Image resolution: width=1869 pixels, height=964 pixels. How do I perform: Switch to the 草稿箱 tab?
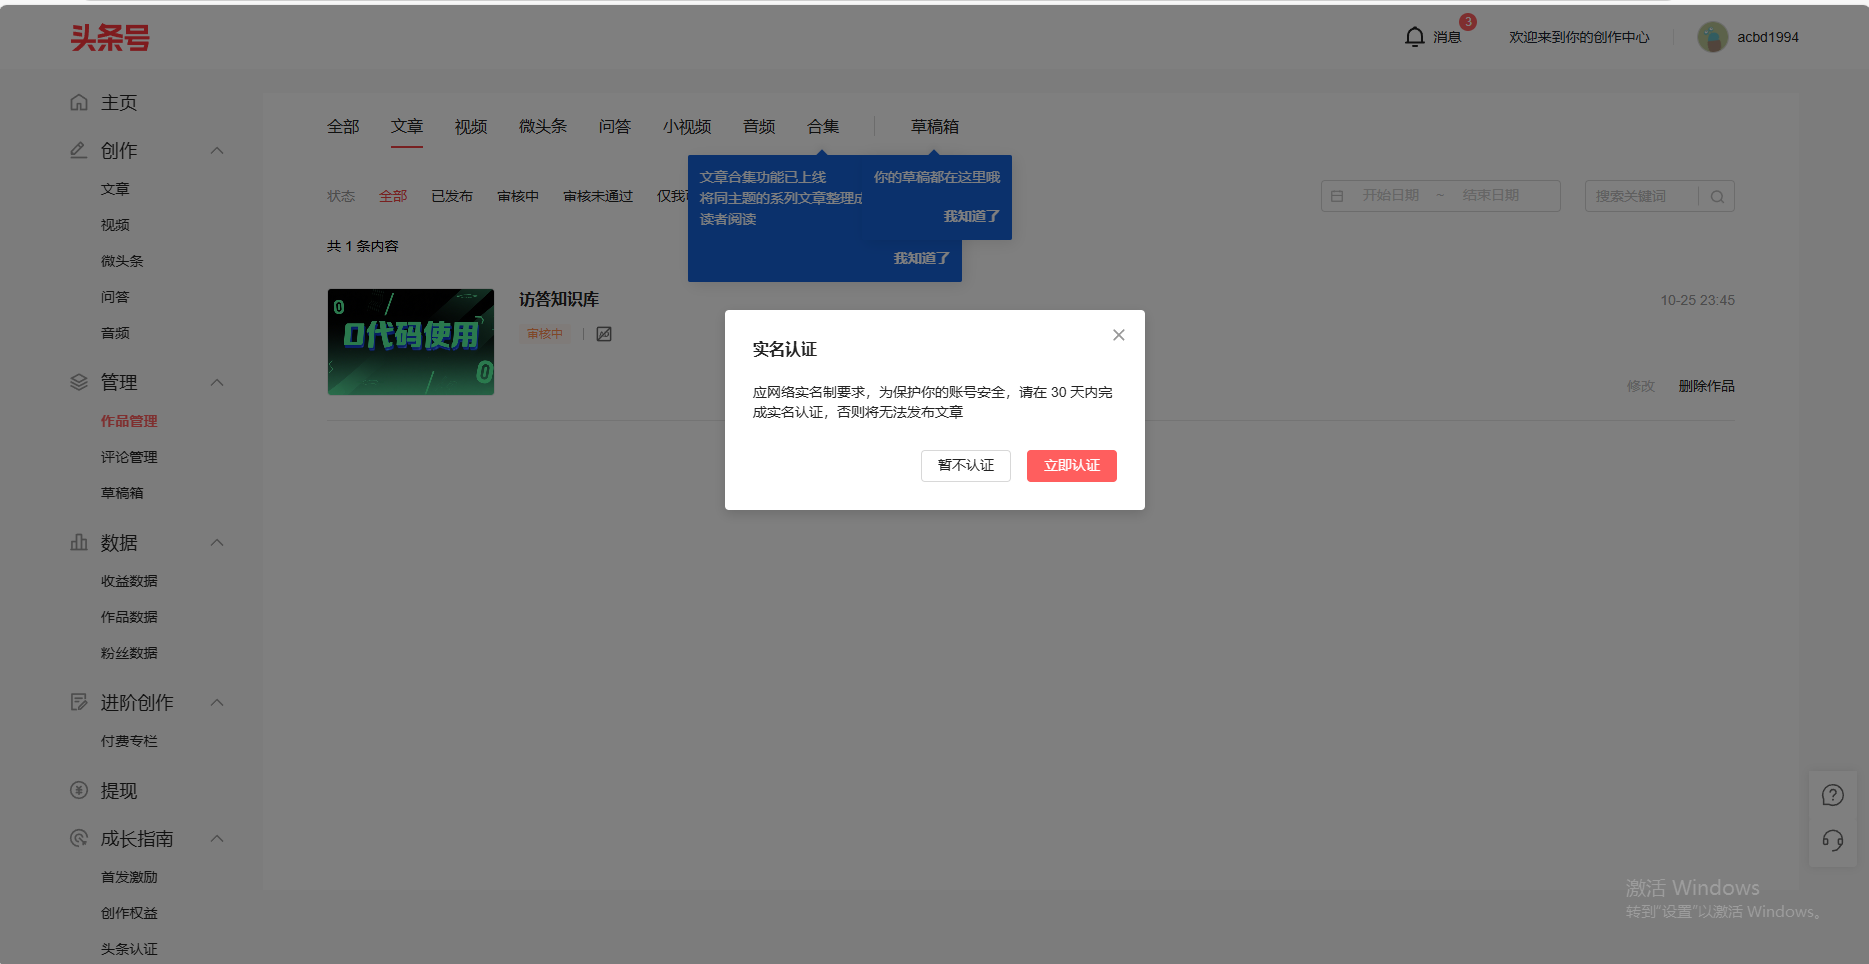[934, 126]
